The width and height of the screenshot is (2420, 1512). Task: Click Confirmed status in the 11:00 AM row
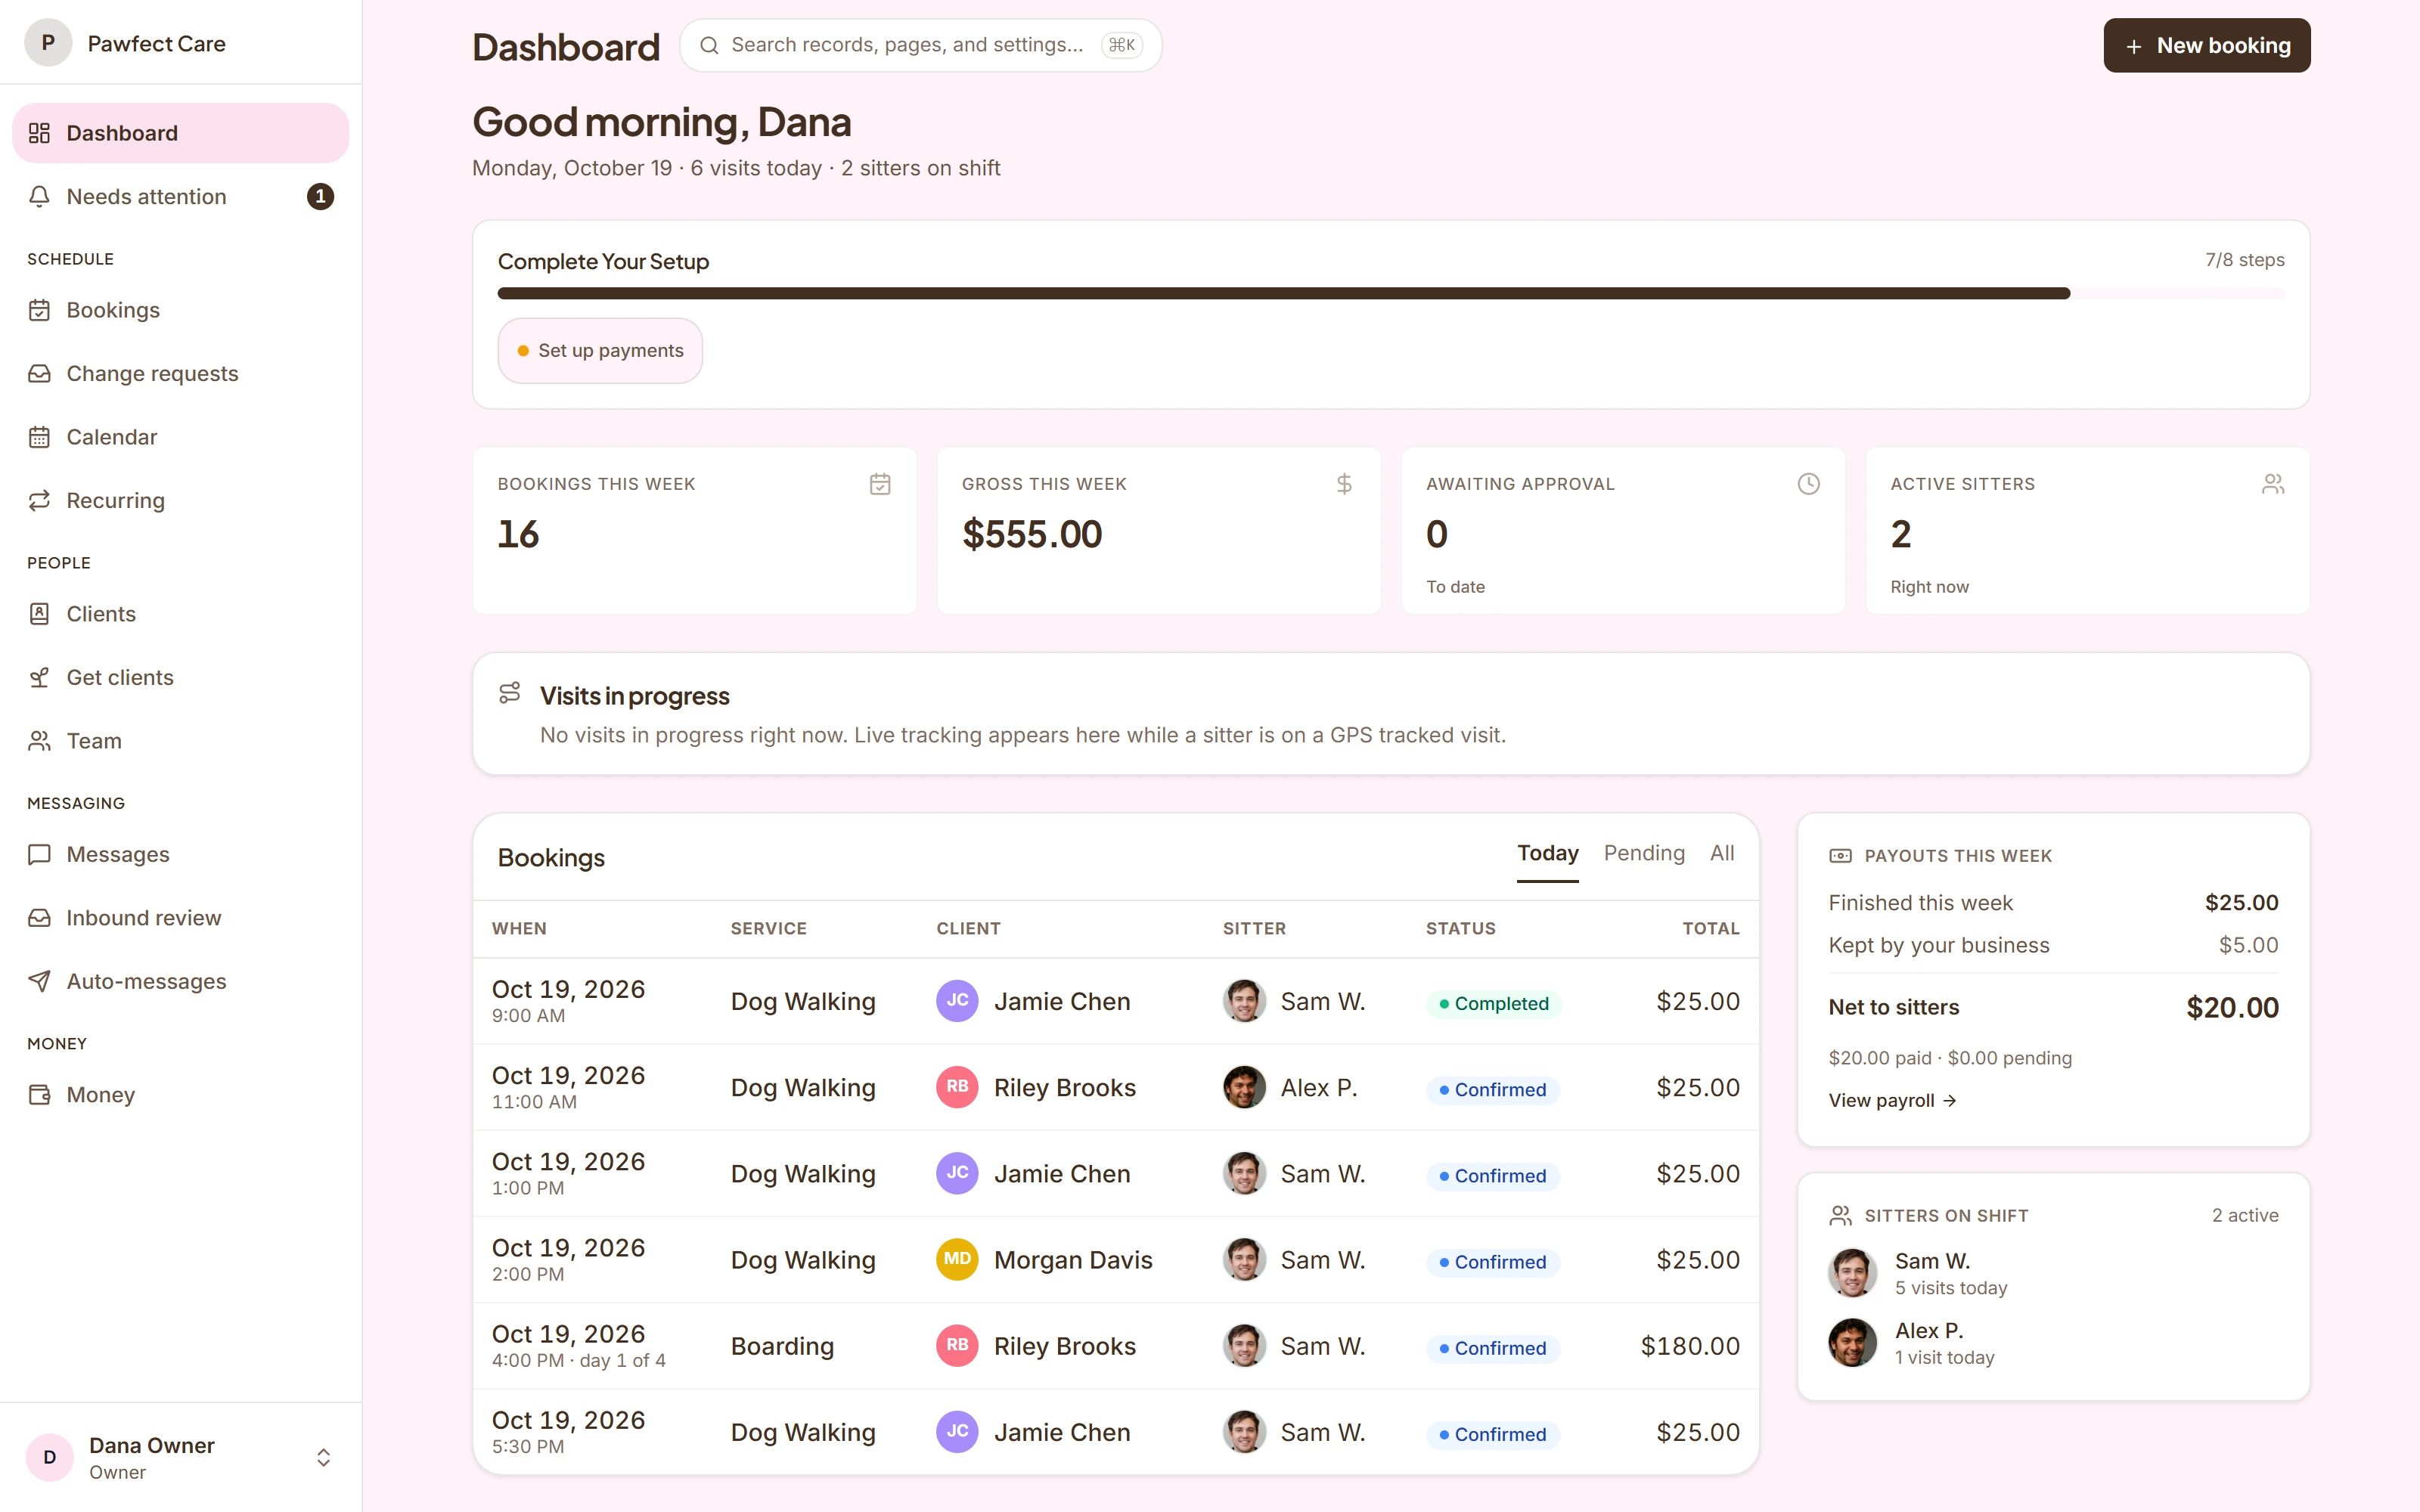click(1492, 1090)
